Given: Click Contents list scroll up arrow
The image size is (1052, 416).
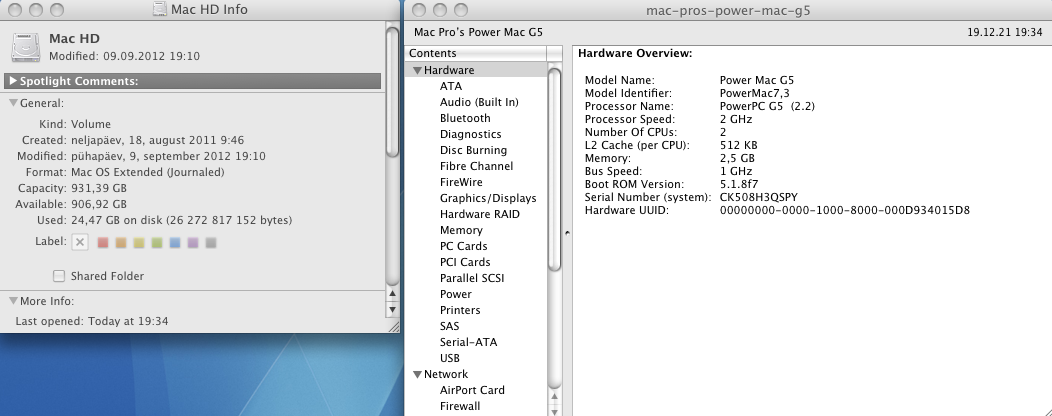Looking at the screenshot, I should pos(554,397).
